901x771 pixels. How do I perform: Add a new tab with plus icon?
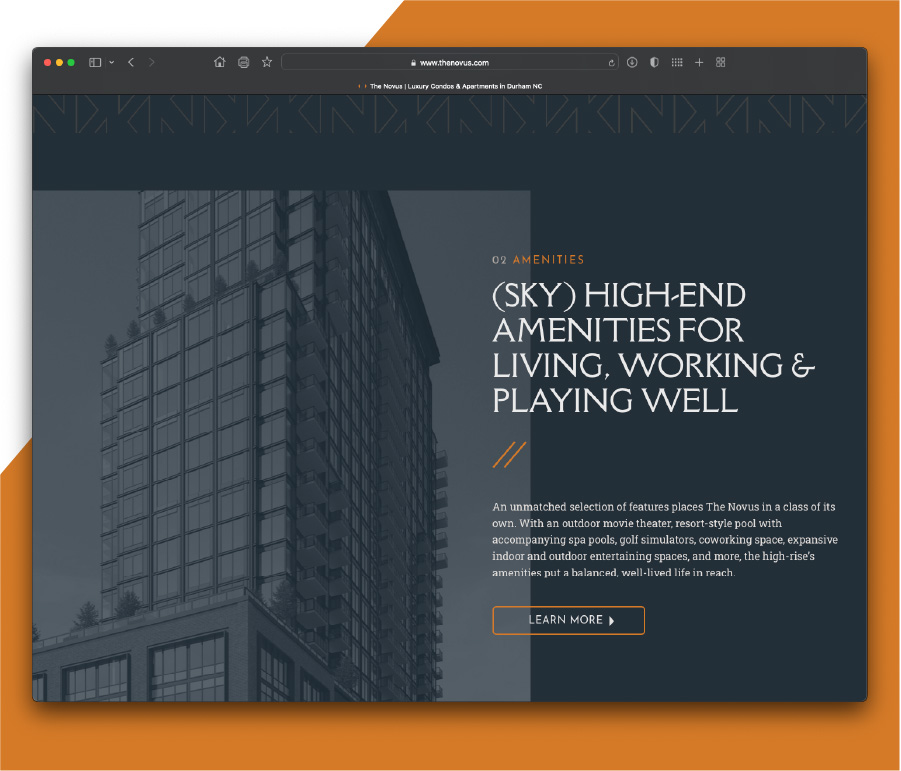coord(699,62)
